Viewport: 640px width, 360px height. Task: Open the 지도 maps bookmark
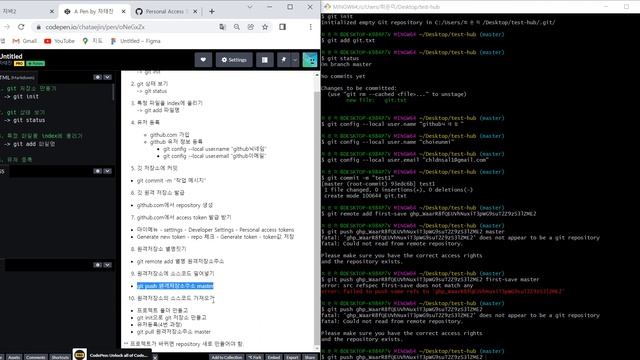coord(93,41)
